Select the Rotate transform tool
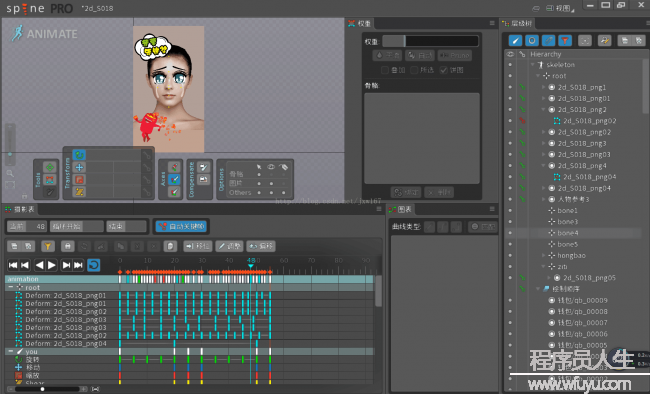 79,155
